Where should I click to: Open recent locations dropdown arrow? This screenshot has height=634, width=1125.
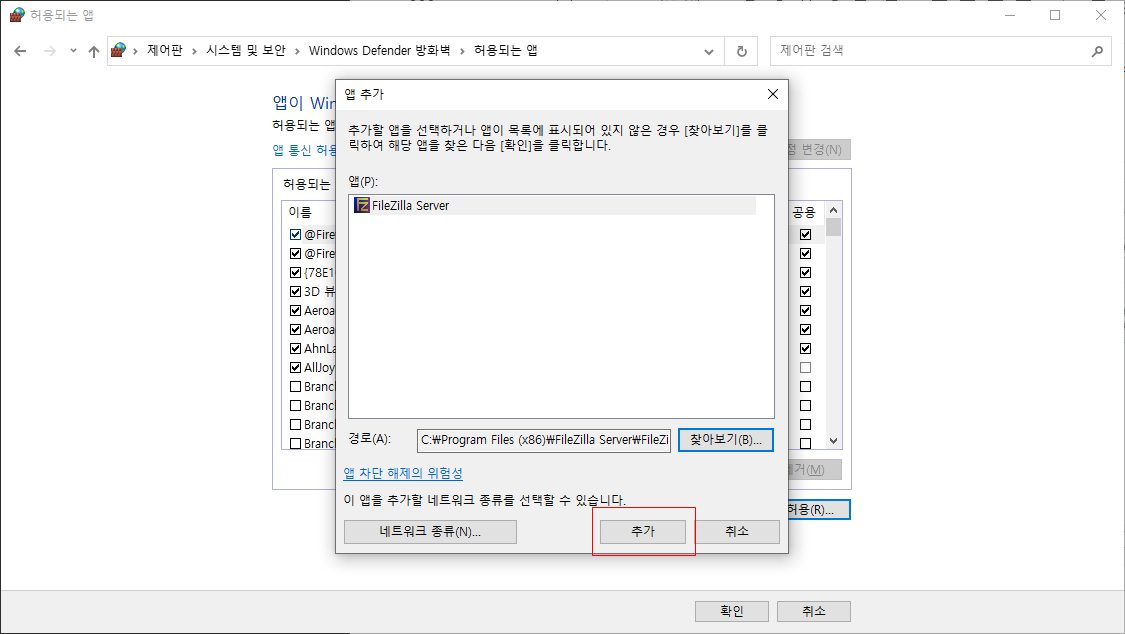tap(73, 51)
